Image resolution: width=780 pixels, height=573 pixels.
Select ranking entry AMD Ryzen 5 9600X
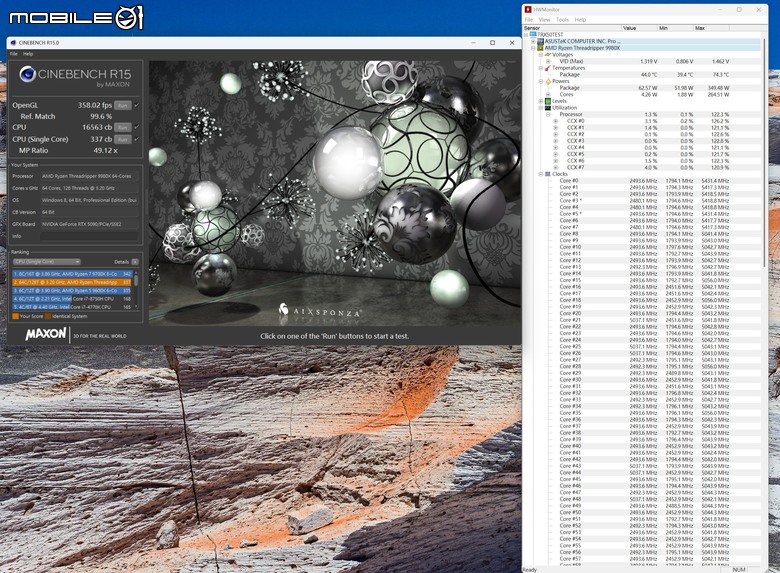click(72, 290)
